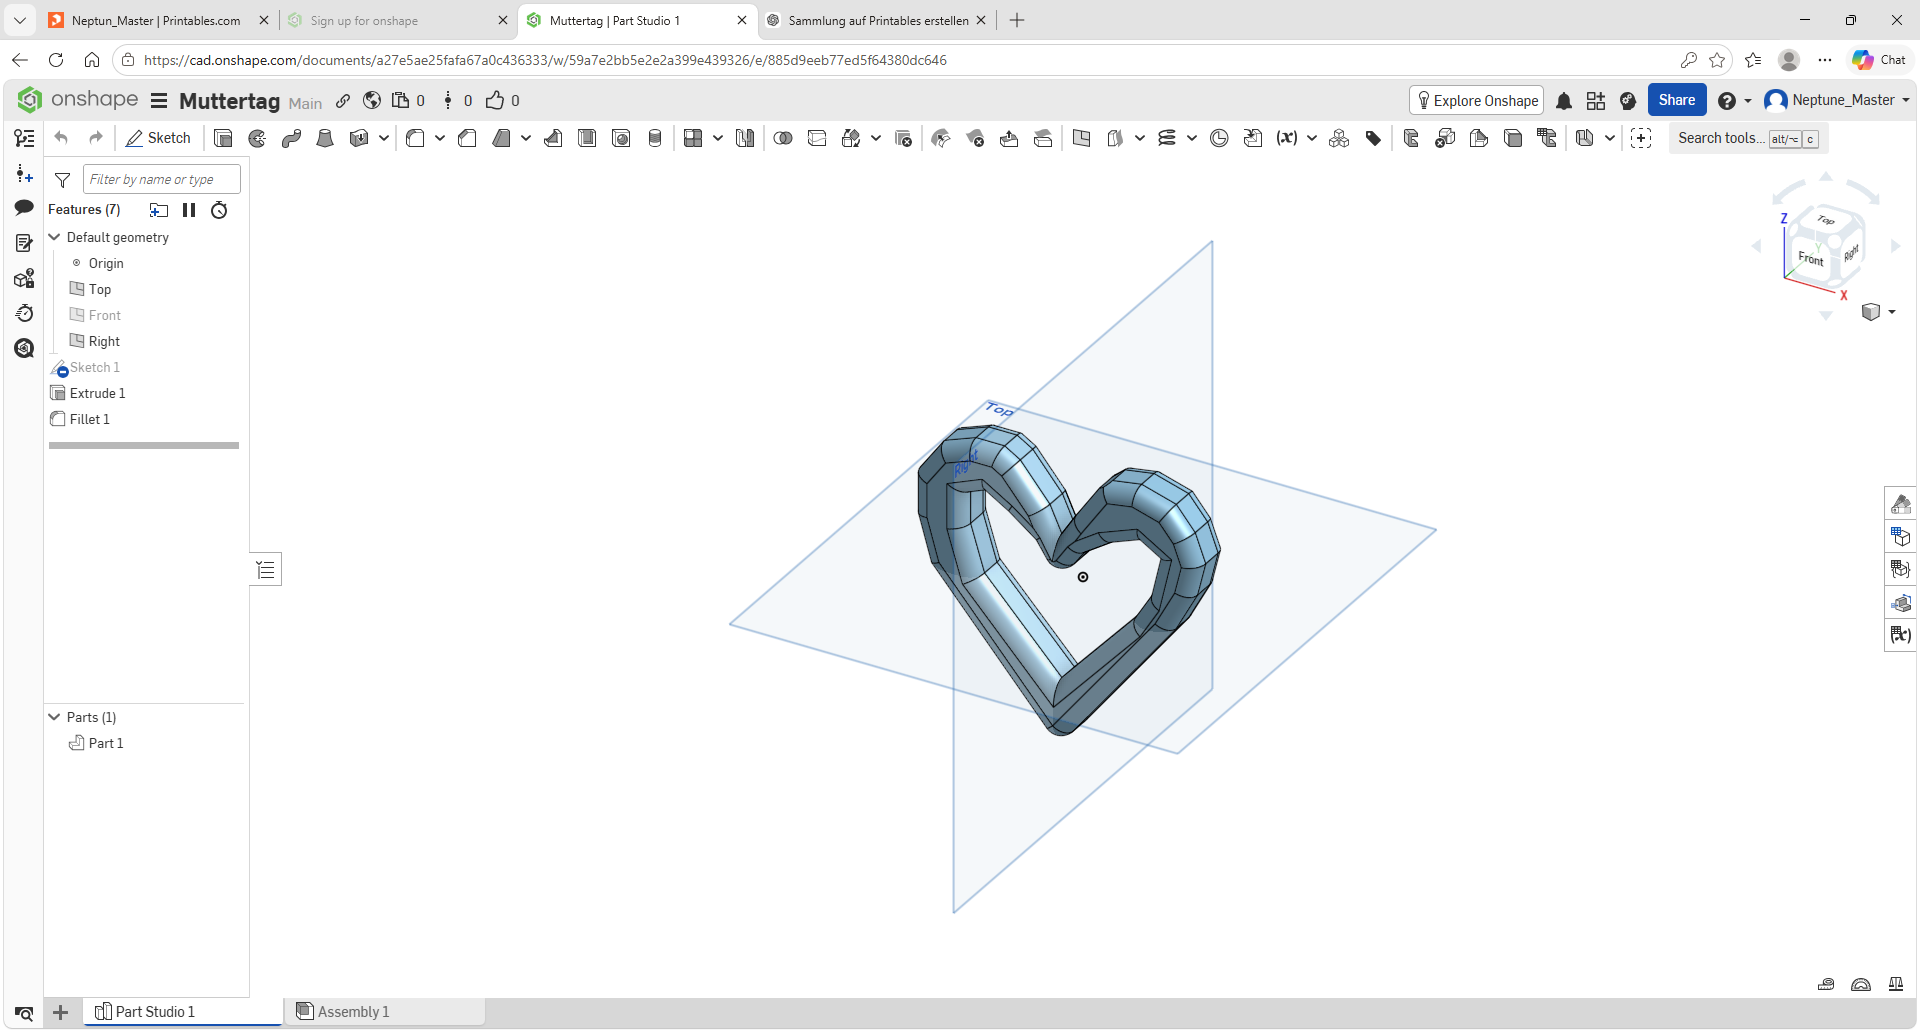Select the Hole tool
Screen dimensions: 1920x1032
tap(621, 138)
